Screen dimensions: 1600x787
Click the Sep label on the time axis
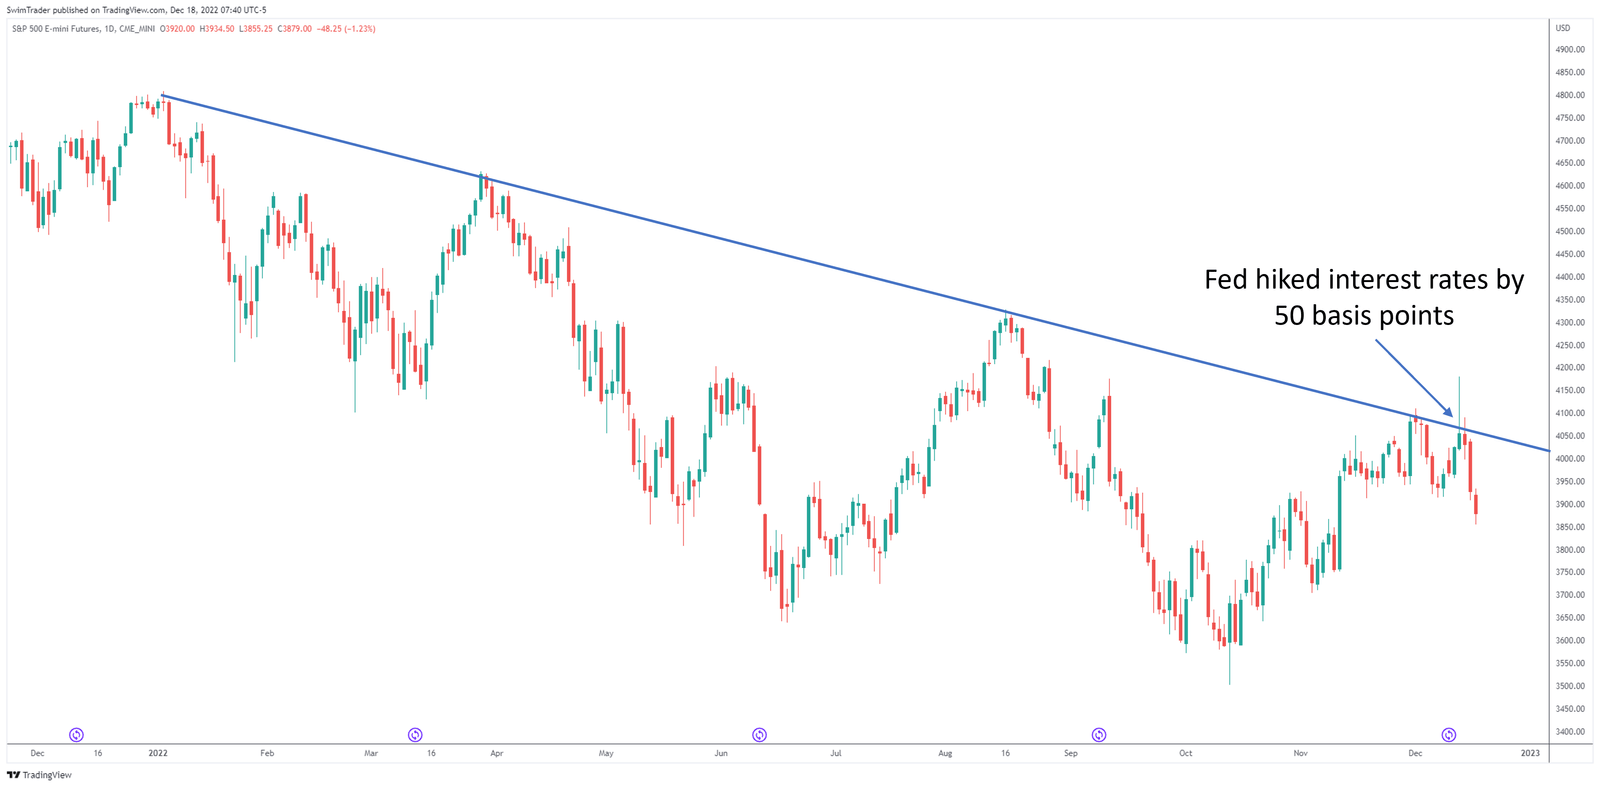(1071, 753)
